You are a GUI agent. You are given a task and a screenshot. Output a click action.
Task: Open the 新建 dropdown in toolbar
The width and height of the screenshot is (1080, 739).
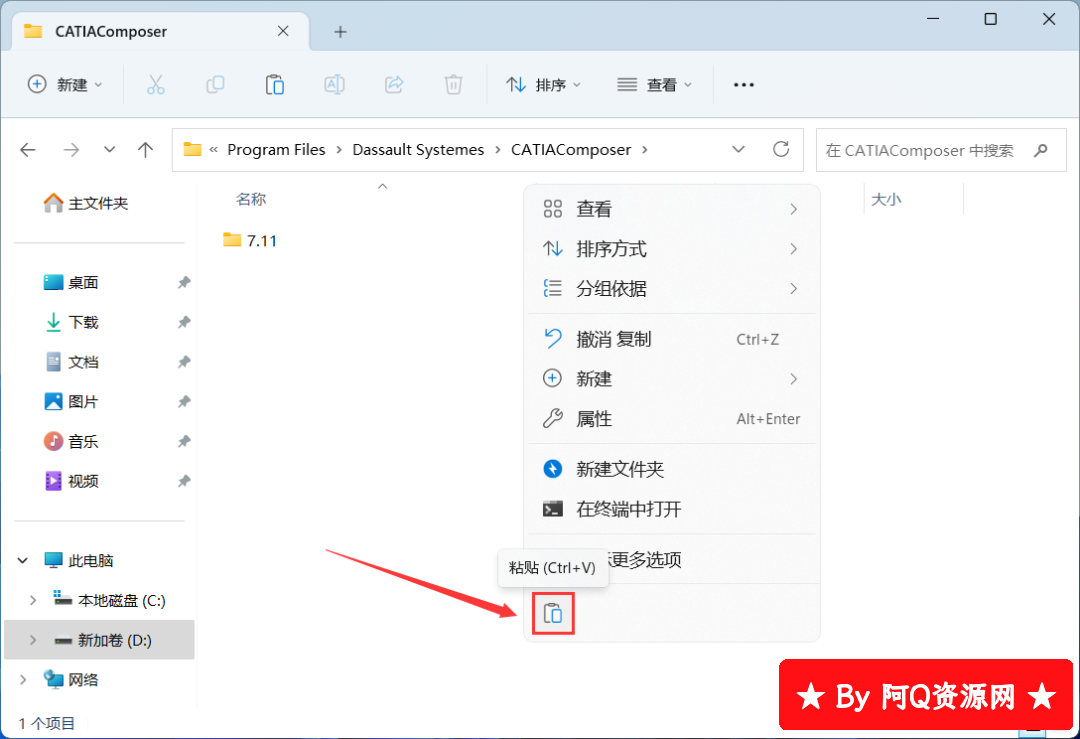(65, 85)
